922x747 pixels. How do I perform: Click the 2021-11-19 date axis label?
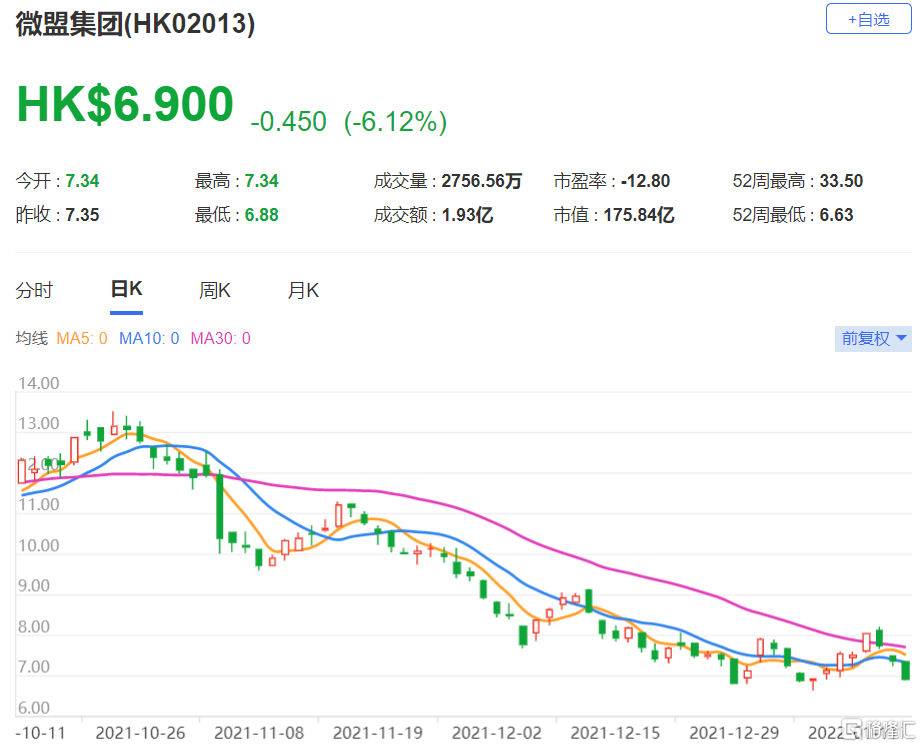click(x=378, y=733)
